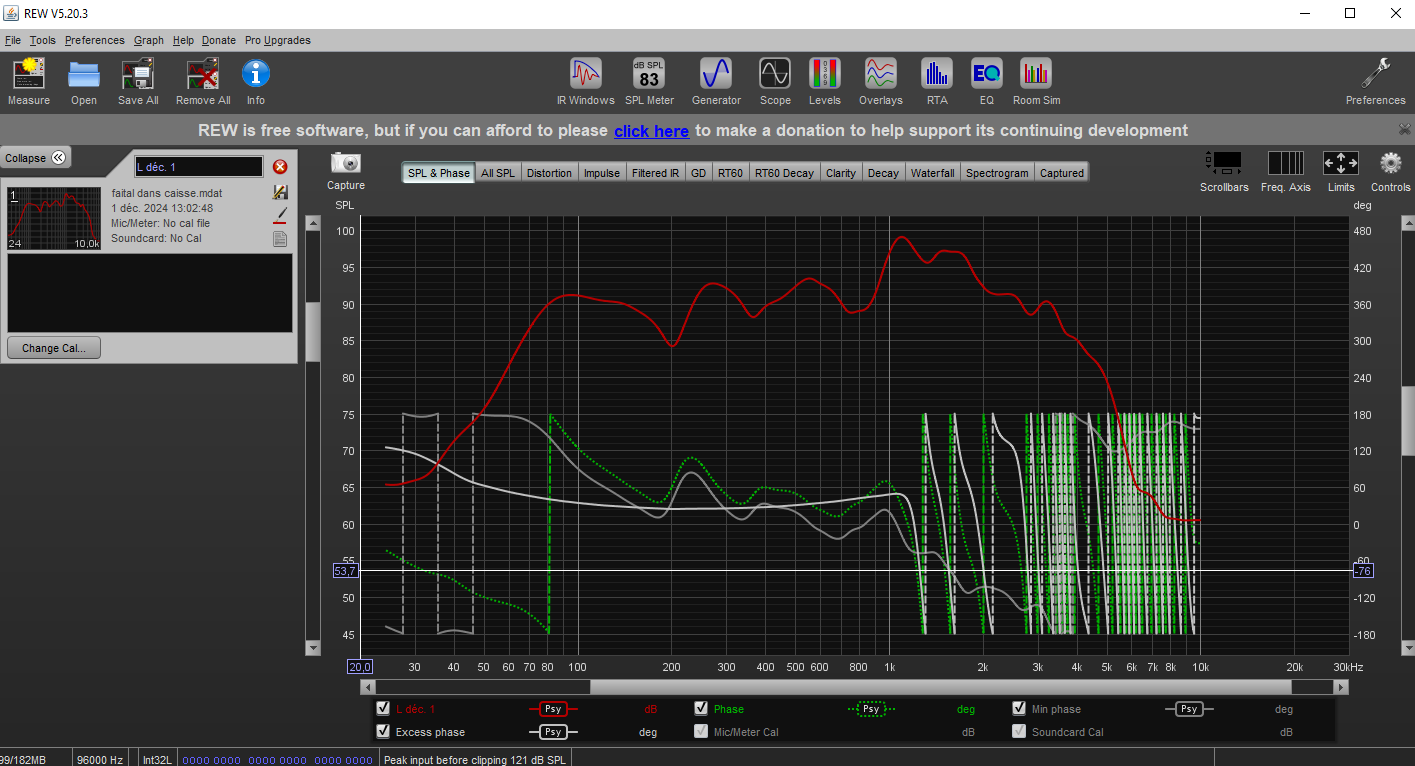The height and width of the screenshot is (766, 1415).
Task: Disable the Excess phase trace
Action: click(x=383, y=731)
